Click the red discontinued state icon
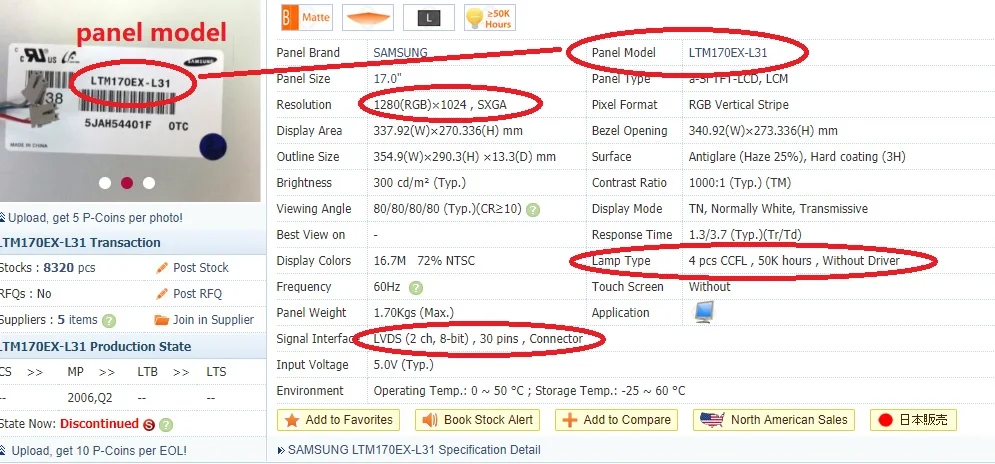Image resolution: width=995 pixels, height=464 pixels. [x=149, y=425]
